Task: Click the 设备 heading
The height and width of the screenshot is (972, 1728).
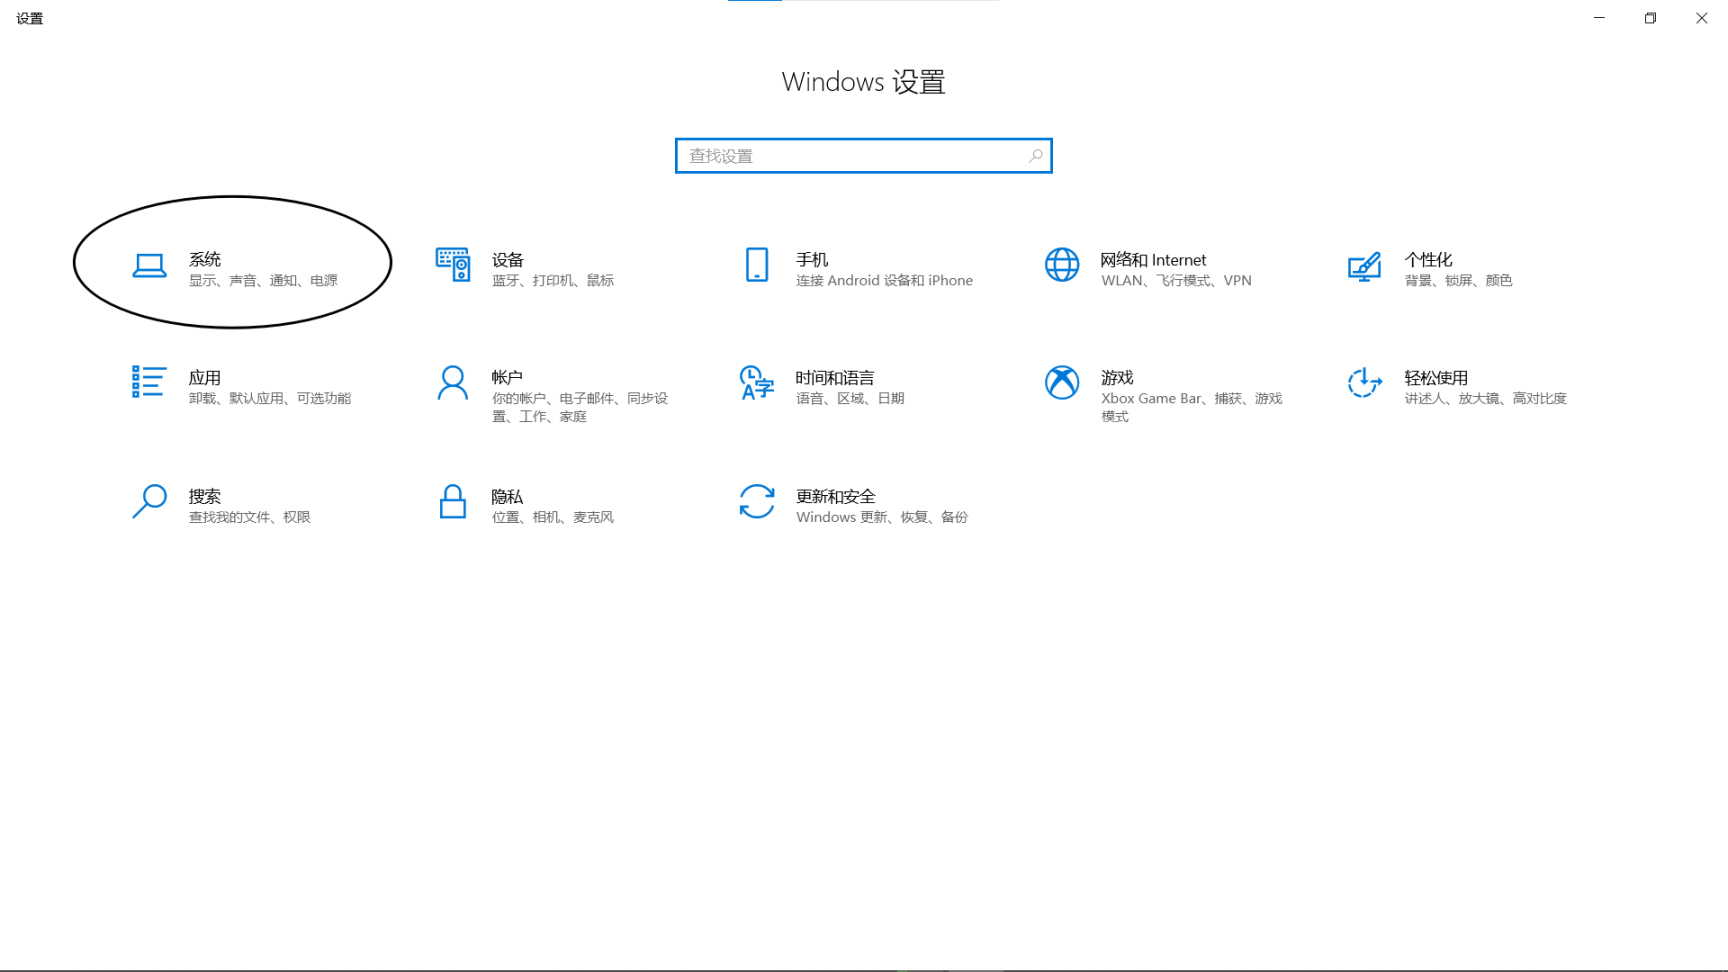Action: [x=508, y=259]
